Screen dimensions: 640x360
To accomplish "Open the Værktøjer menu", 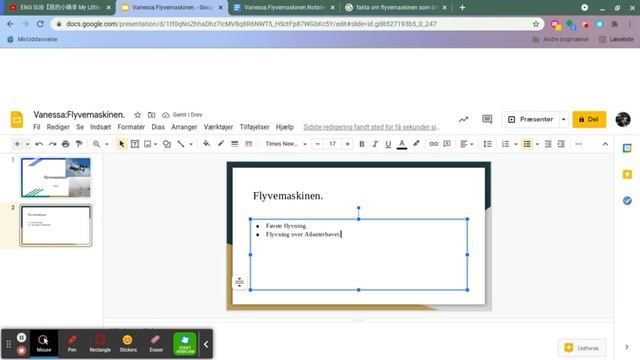I will (x=218, y=127).
